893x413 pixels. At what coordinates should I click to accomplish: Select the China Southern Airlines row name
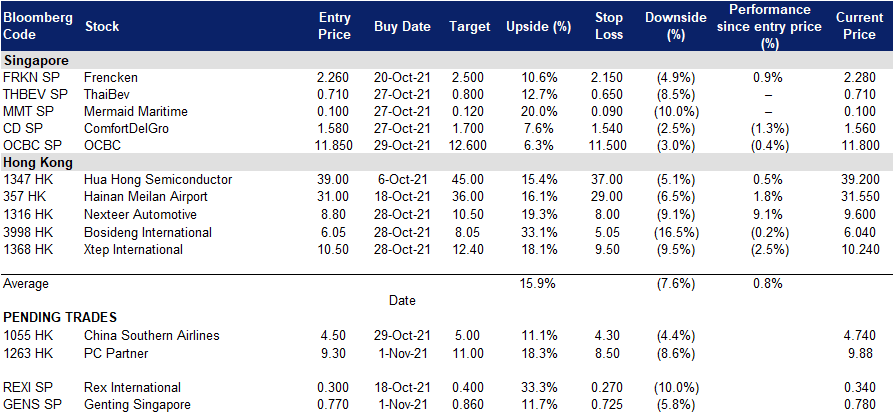click(x=151, y=335)
